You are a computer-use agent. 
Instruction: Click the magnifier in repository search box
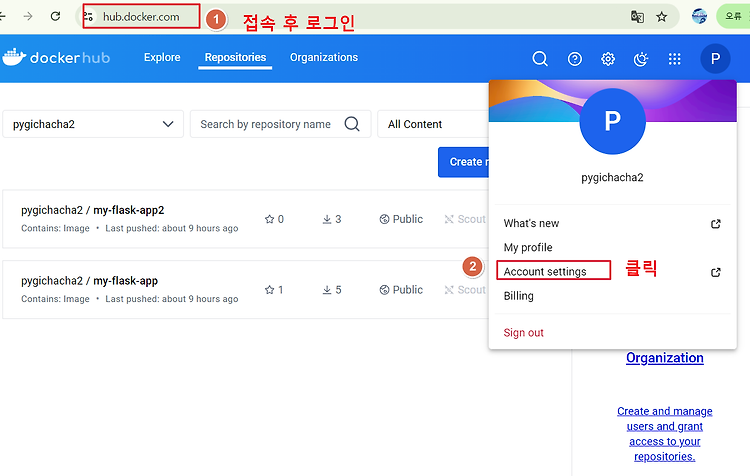click(x=352, y=124)
